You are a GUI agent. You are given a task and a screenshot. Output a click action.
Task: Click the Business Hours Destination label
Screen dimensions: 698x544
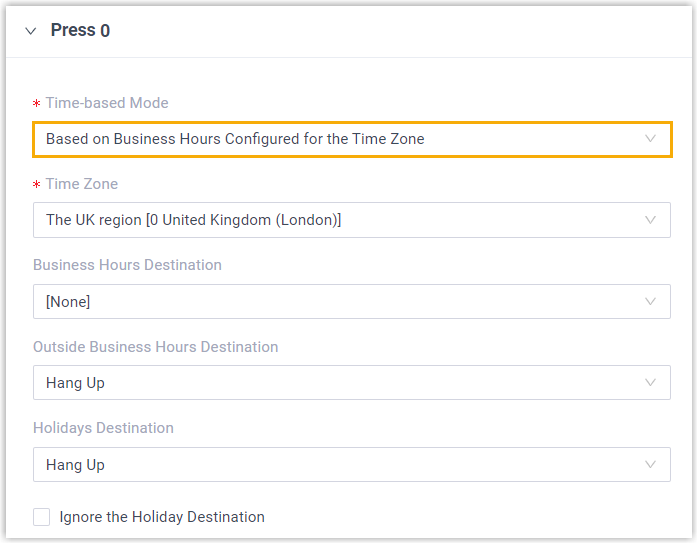pyautogui.click(x=127, y=265)
